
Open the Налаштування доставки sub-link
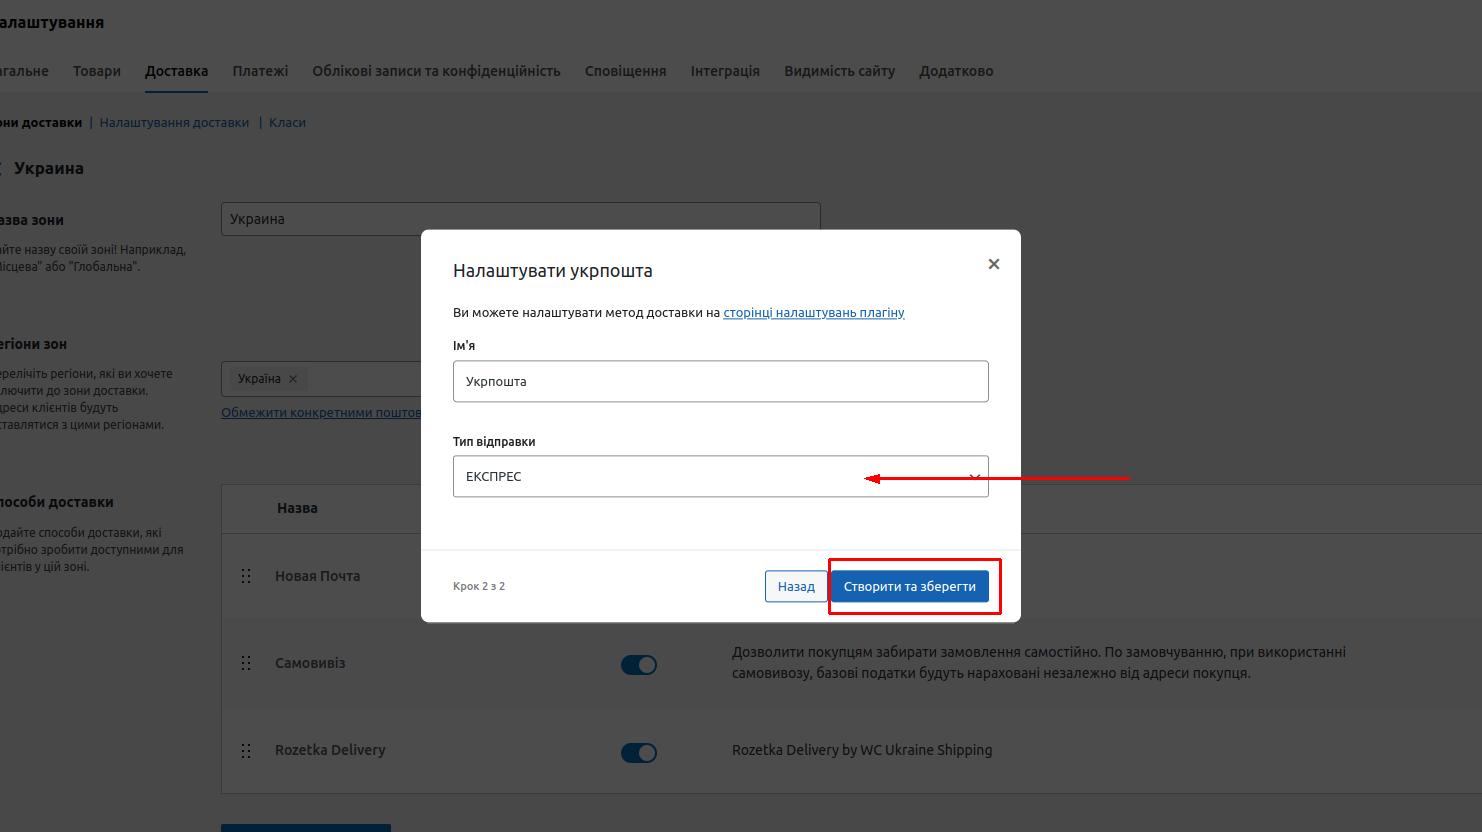[174, 123]
